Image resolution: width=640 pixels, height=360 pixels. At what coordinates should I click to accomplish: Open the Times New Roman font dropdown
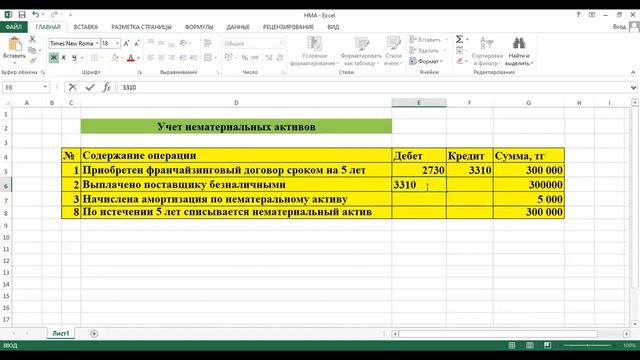tap(97, 43)
